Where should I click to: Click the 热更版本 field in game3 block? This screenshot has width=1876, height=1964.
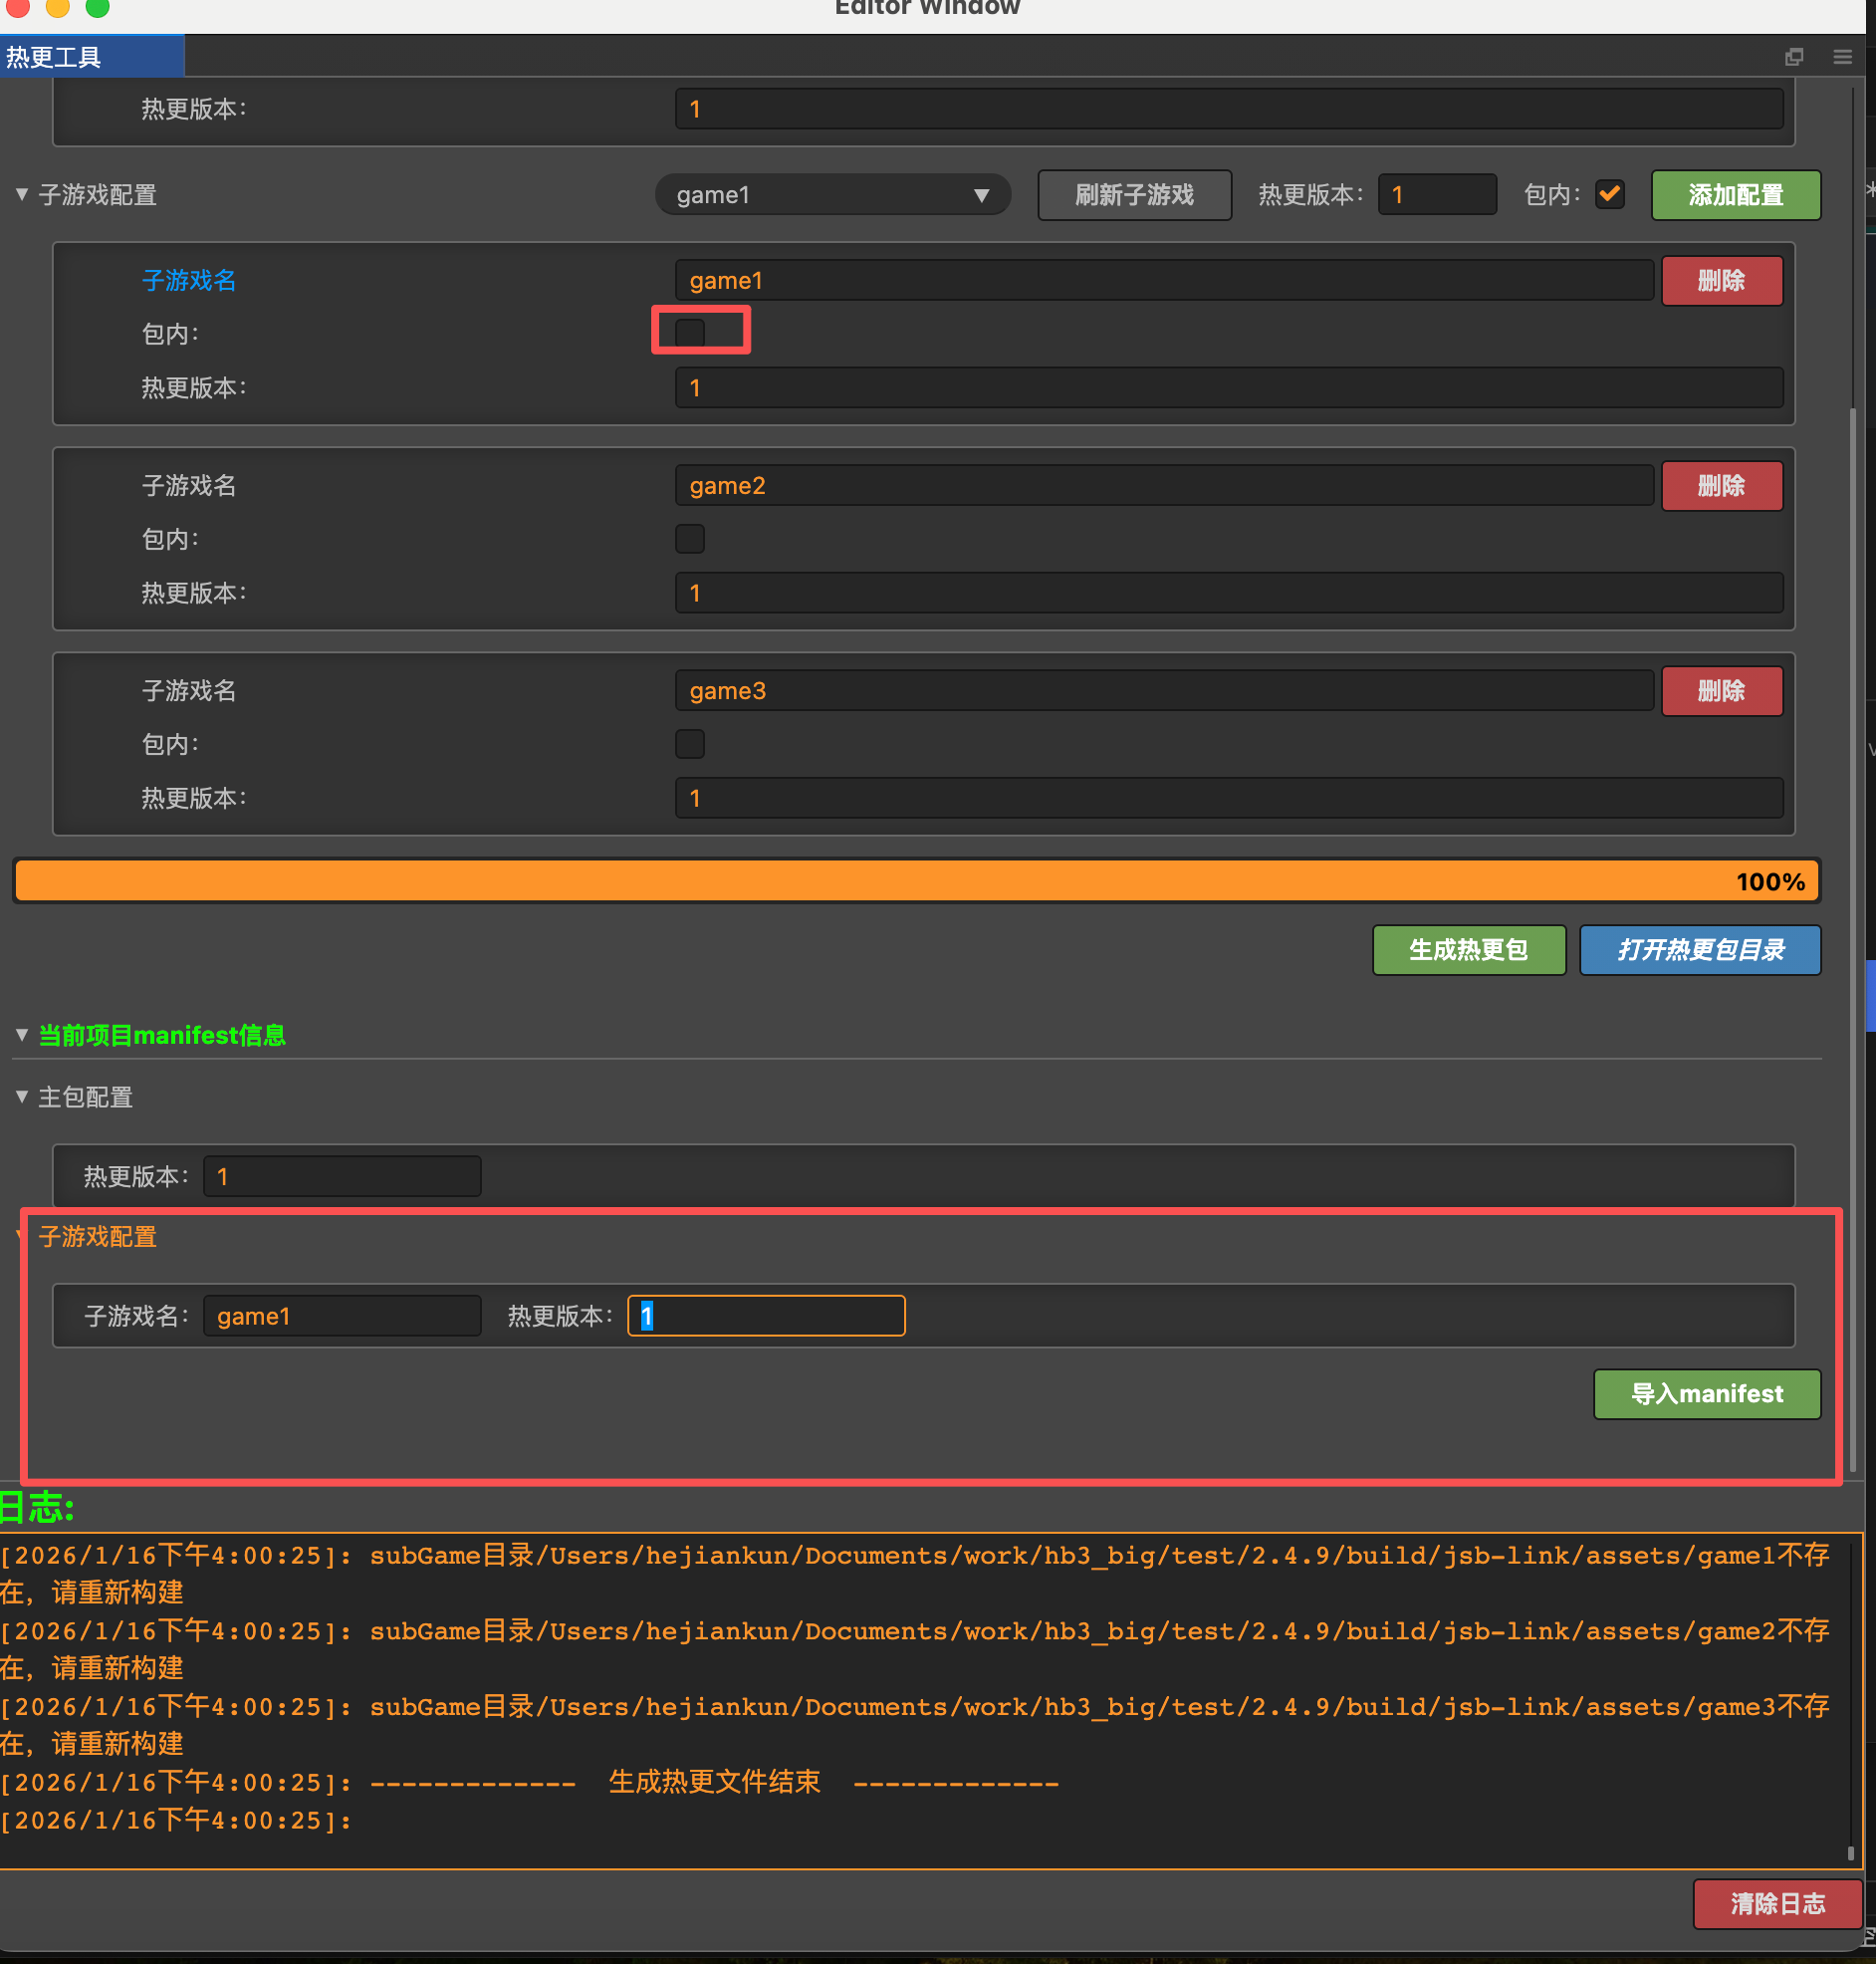point(1229,798)
